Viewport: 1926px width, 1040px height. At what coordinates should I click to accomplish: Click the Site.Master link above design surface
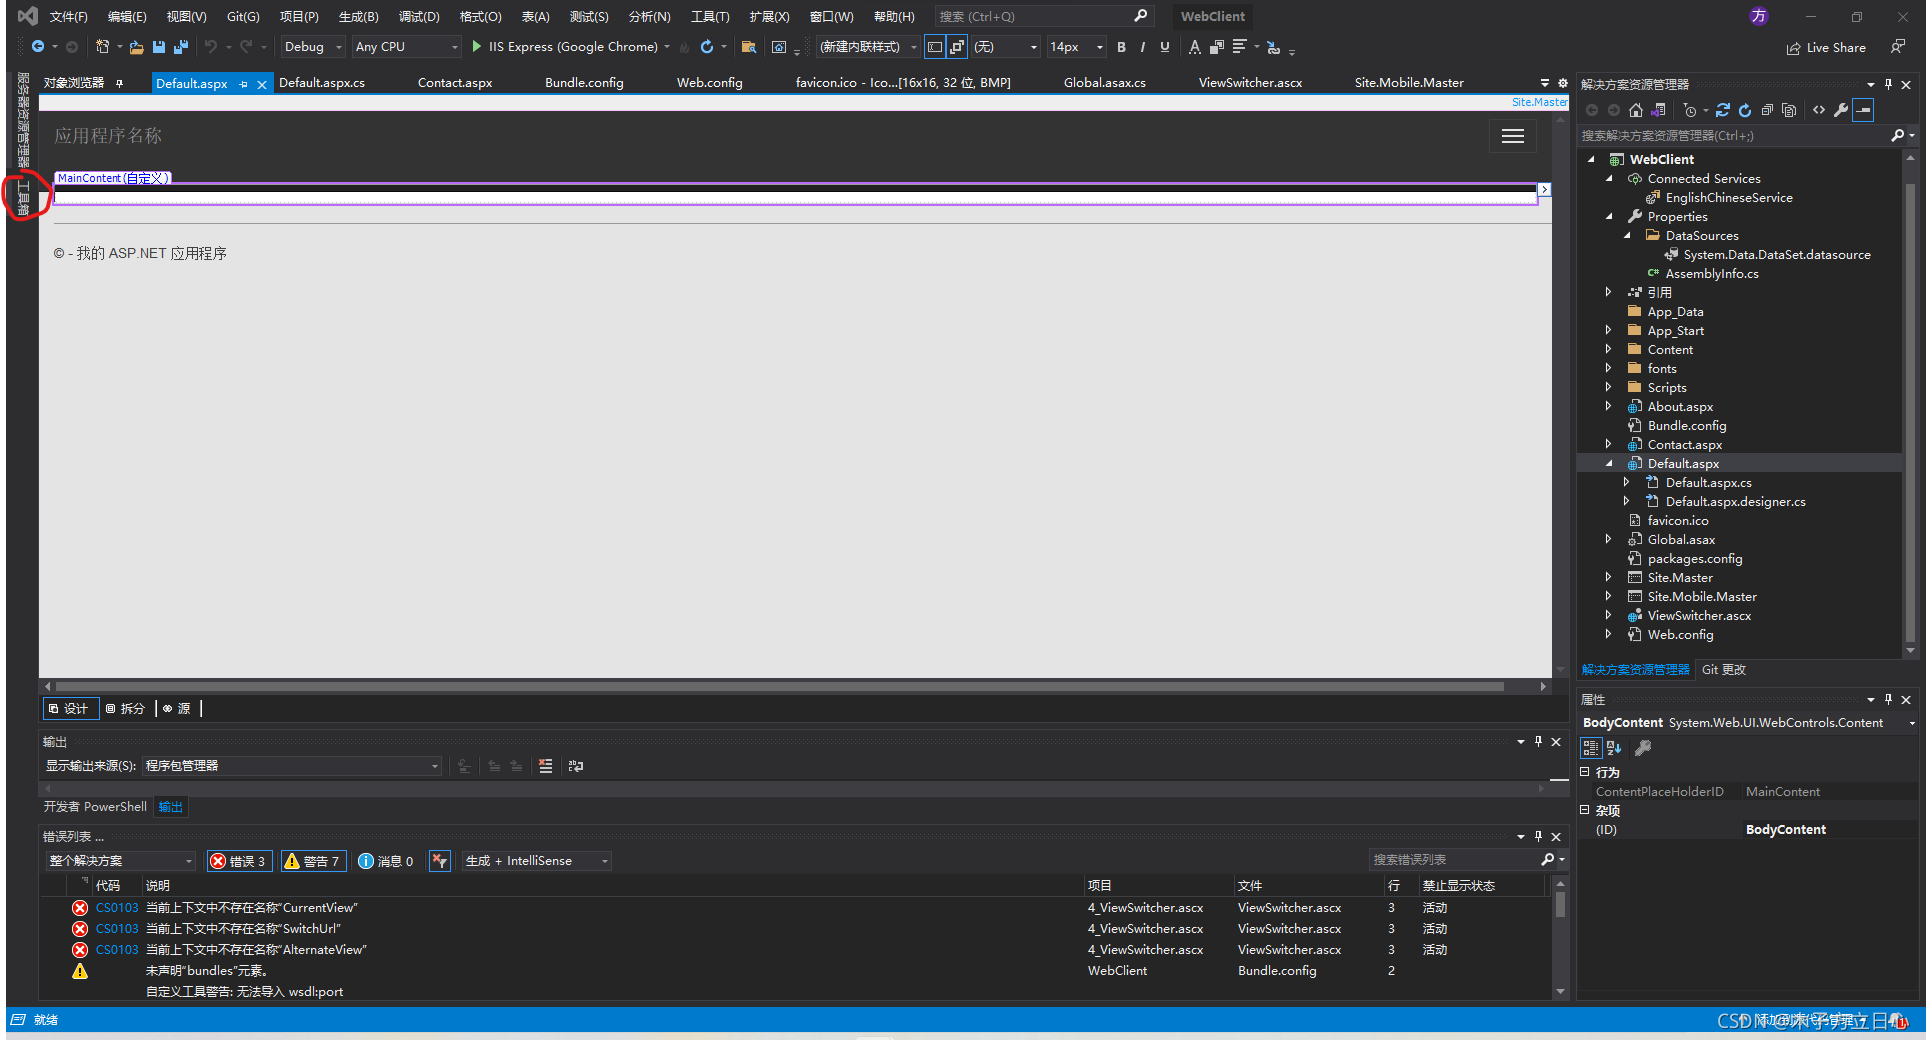click(1539, 102)
